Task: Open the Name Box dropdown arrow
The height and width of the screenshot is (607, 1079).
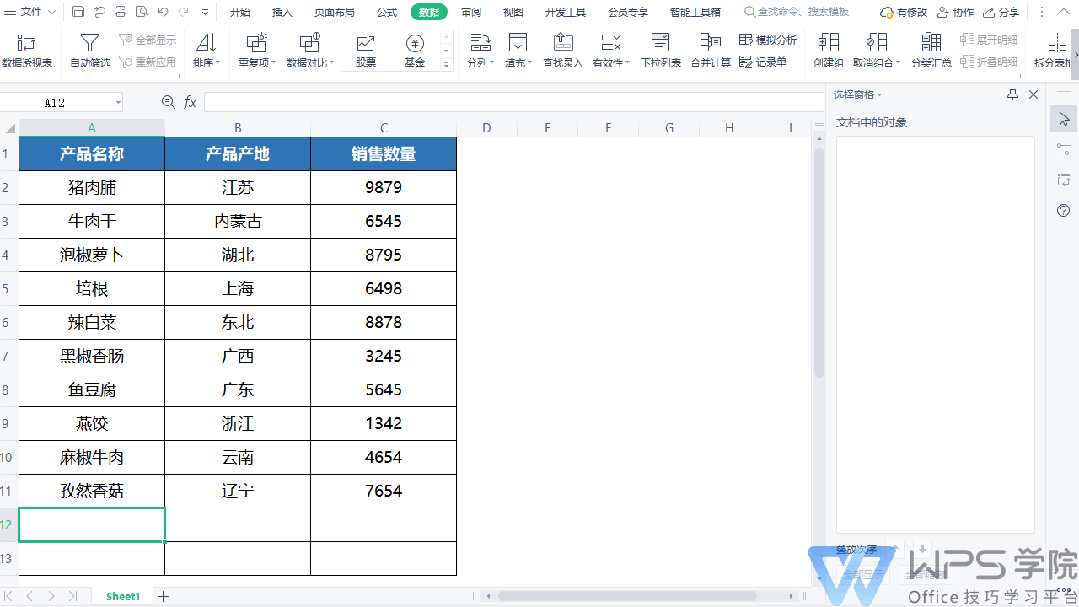Action: point(118,103)
